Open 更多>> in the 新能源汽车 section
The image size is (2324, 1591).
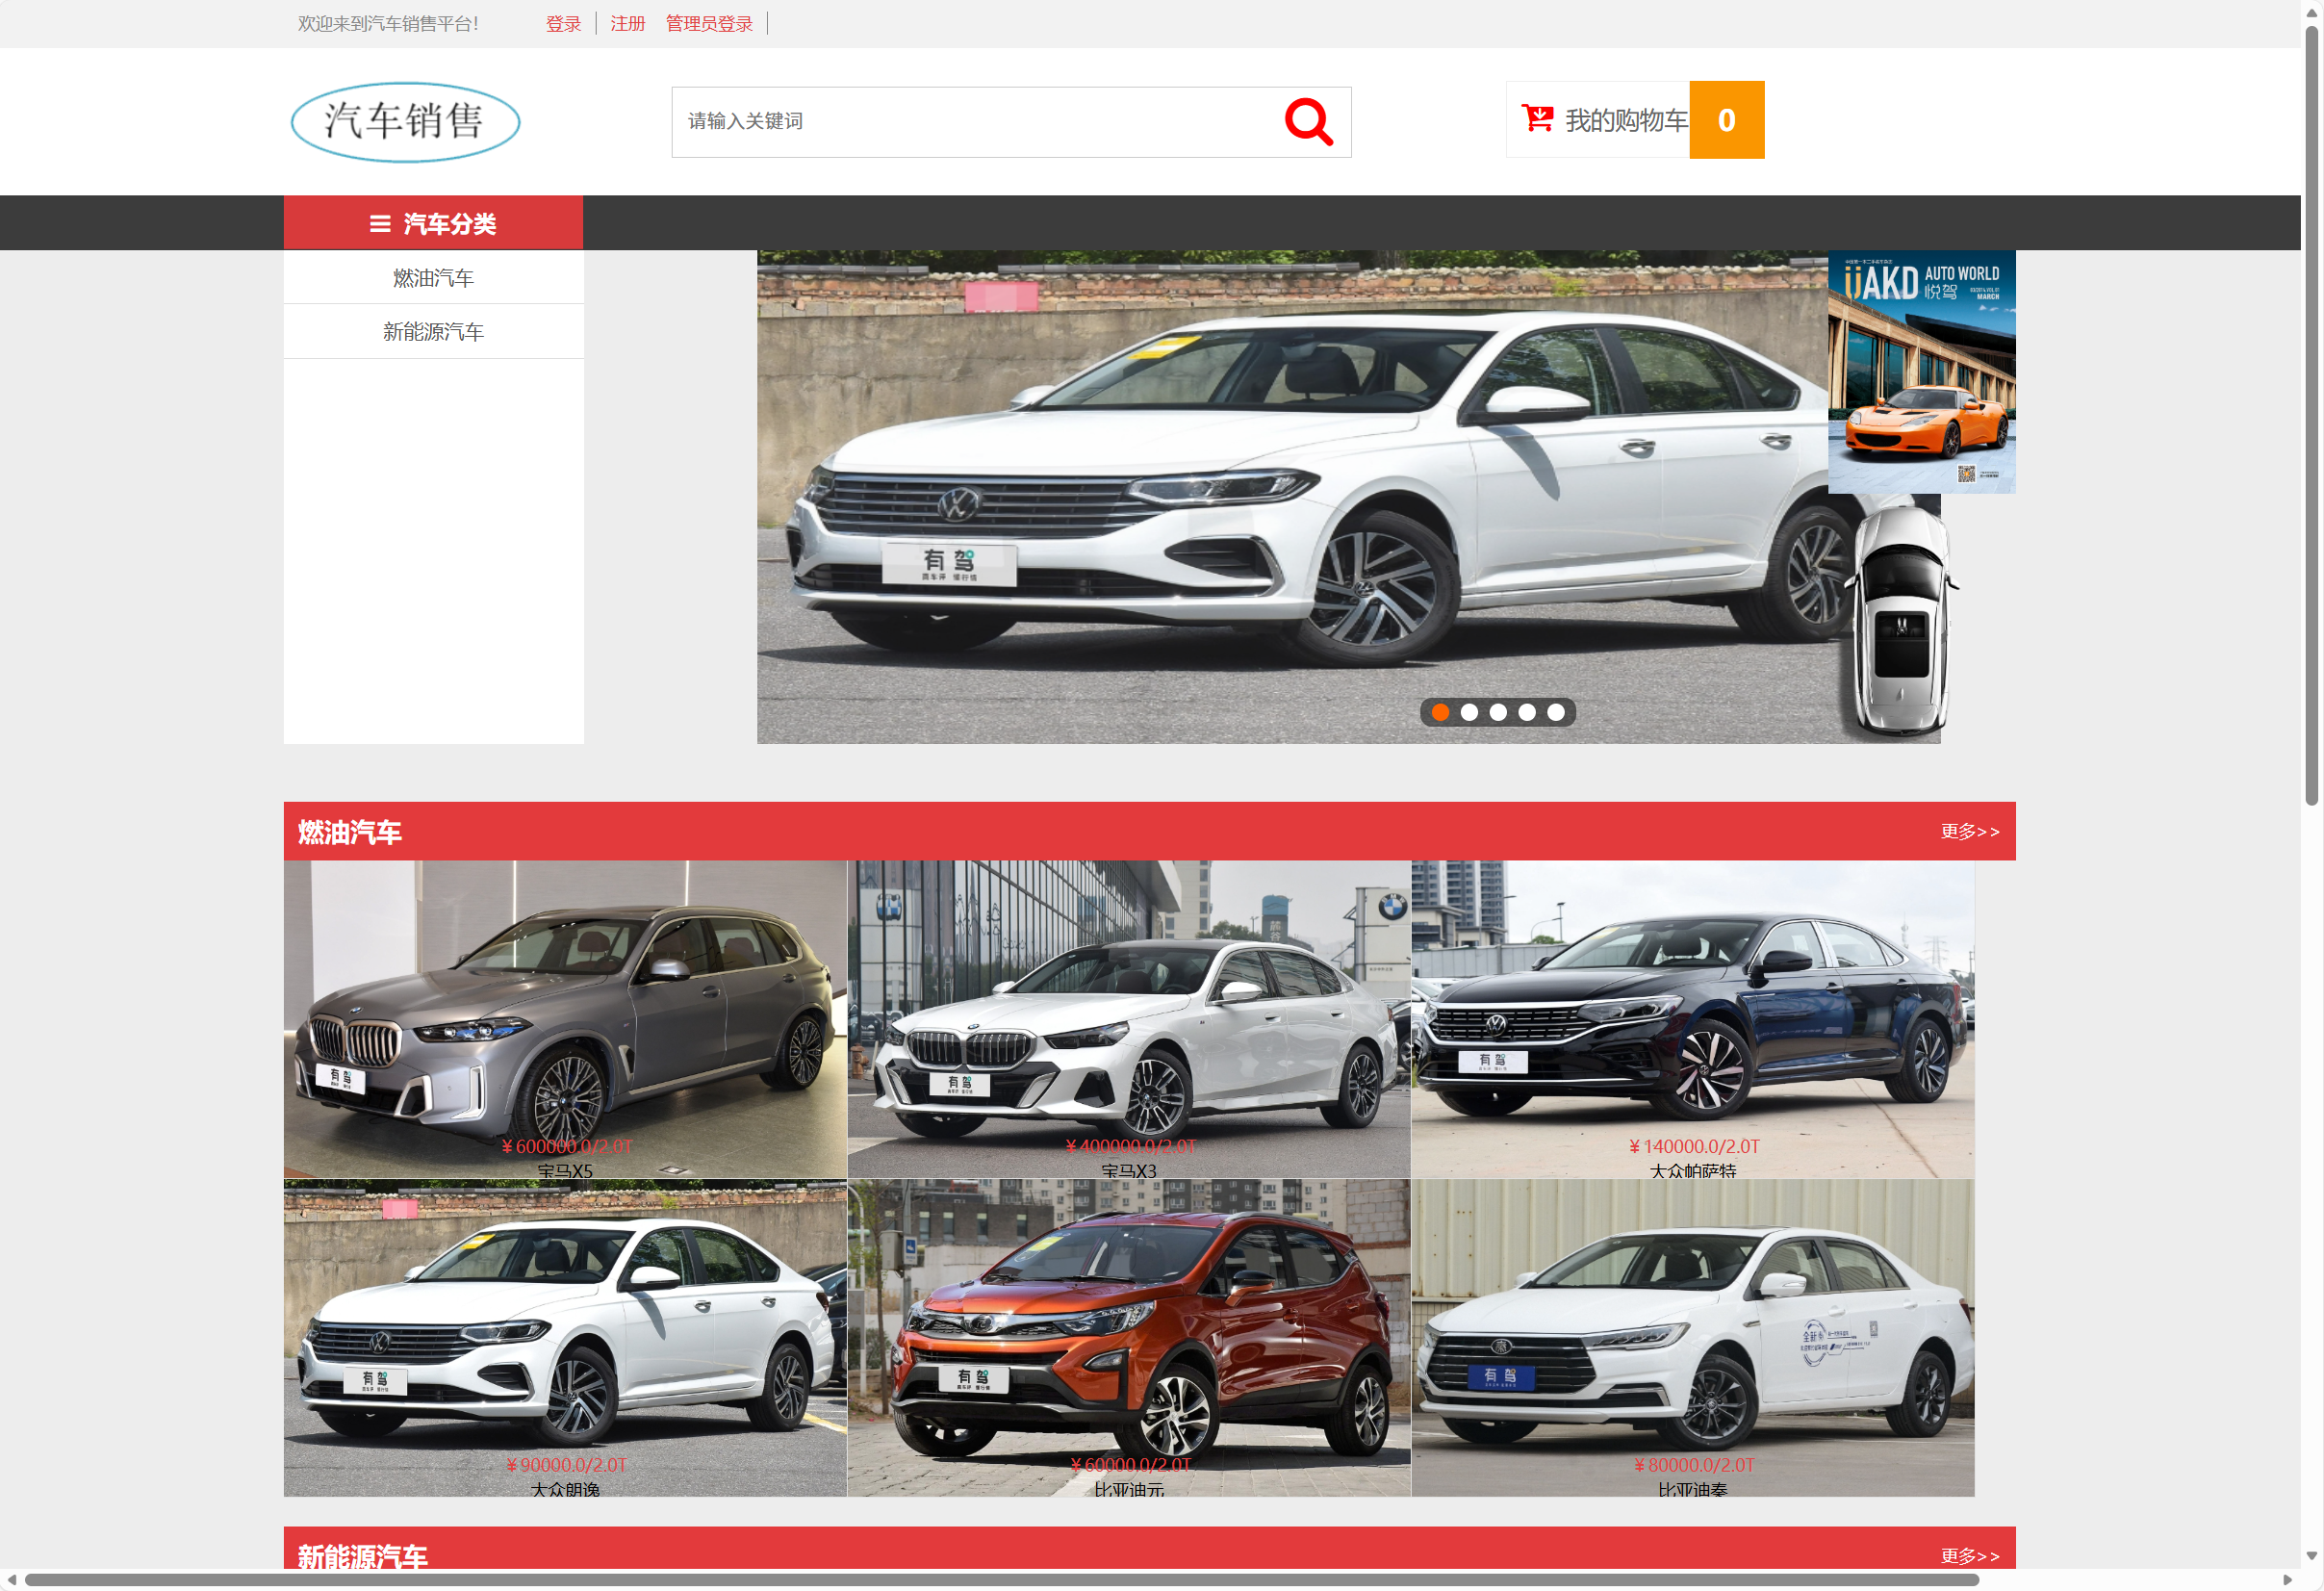[1969, 1555]
